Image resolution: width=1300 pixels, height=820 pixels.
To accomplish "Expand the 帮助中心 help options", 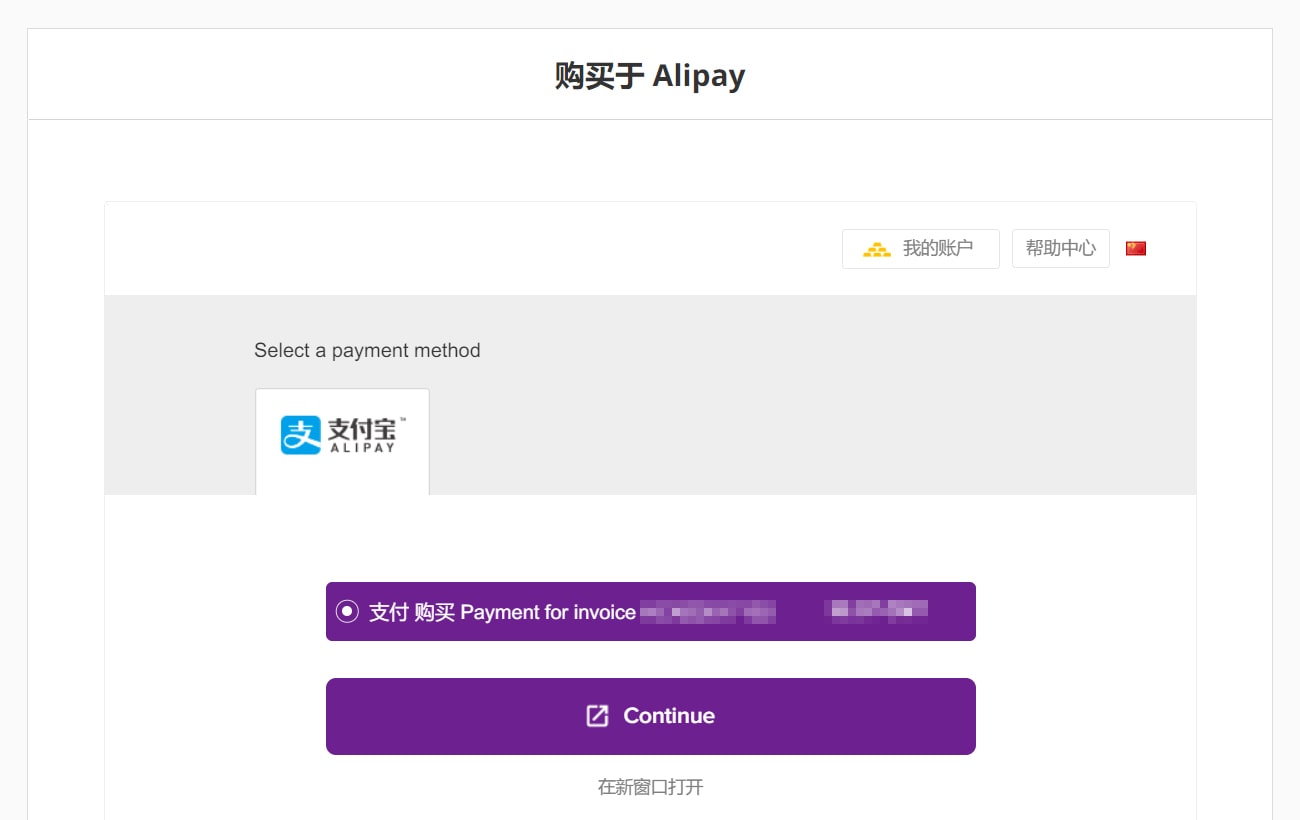I will (1060, 247).
